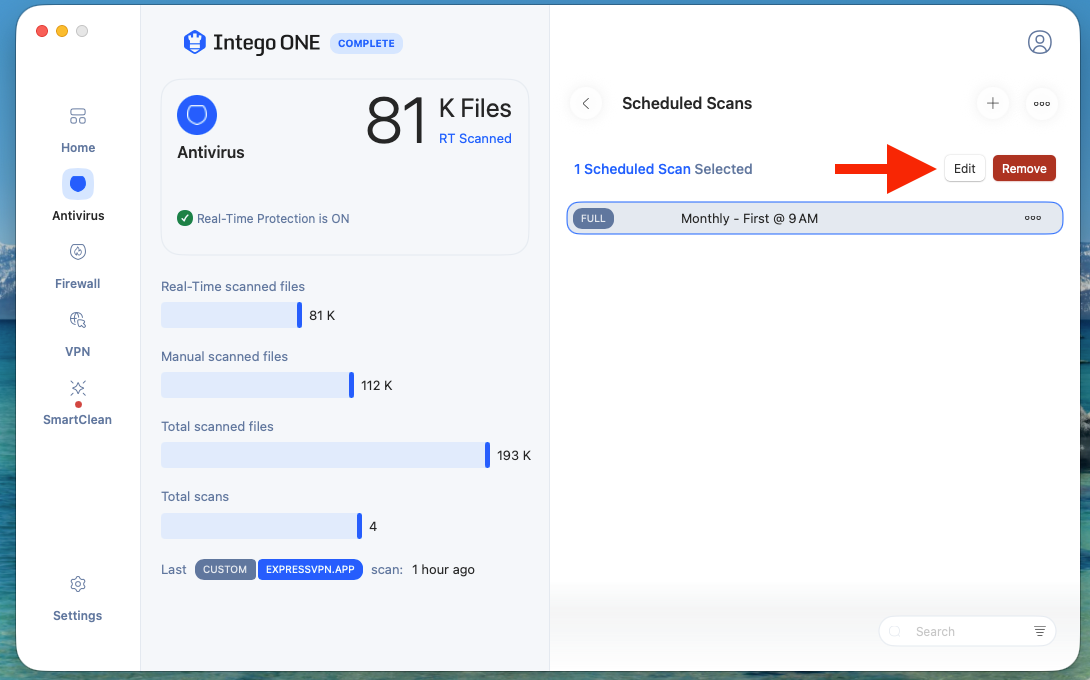Click the green Real-Time Protection checkmark
1090x680 pixels.
tap(185, 218)
